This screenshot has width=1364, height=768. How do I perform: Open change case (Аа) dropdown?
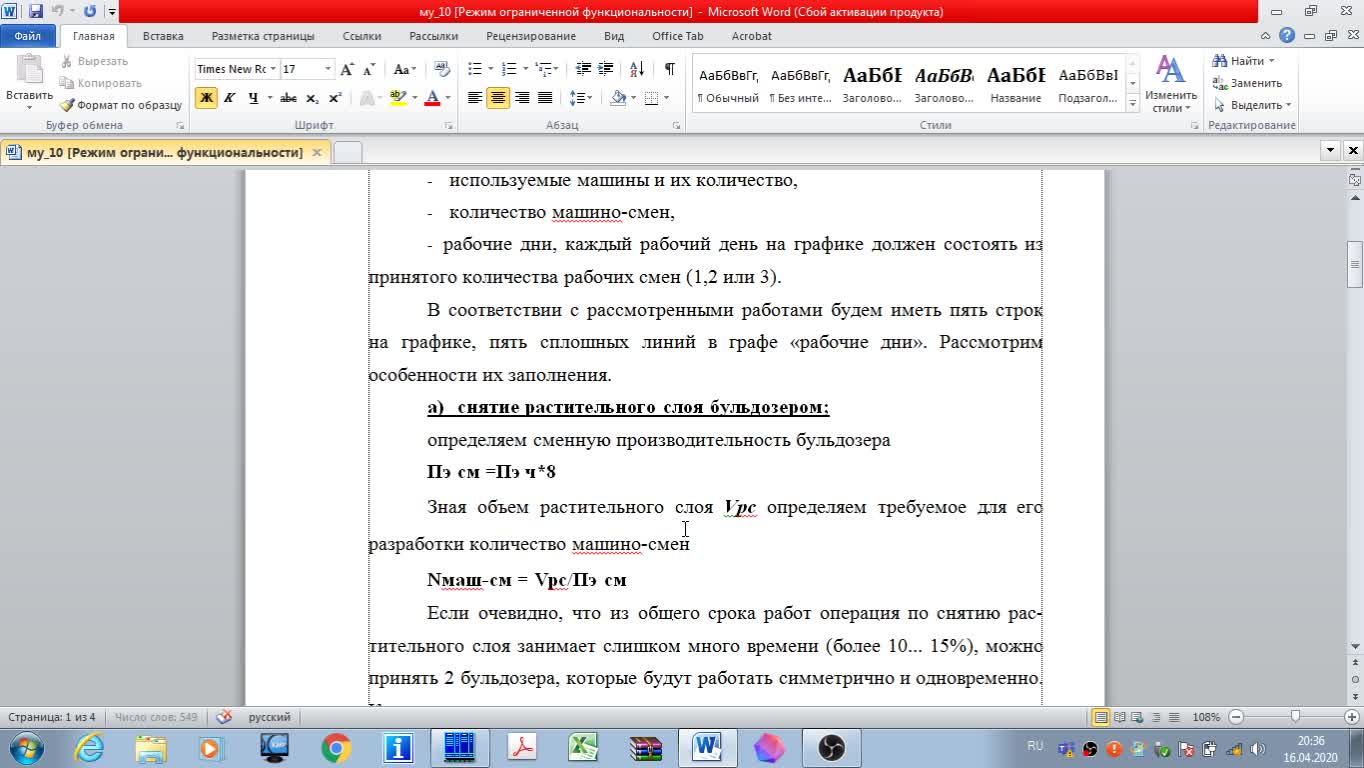click(405, 69)
